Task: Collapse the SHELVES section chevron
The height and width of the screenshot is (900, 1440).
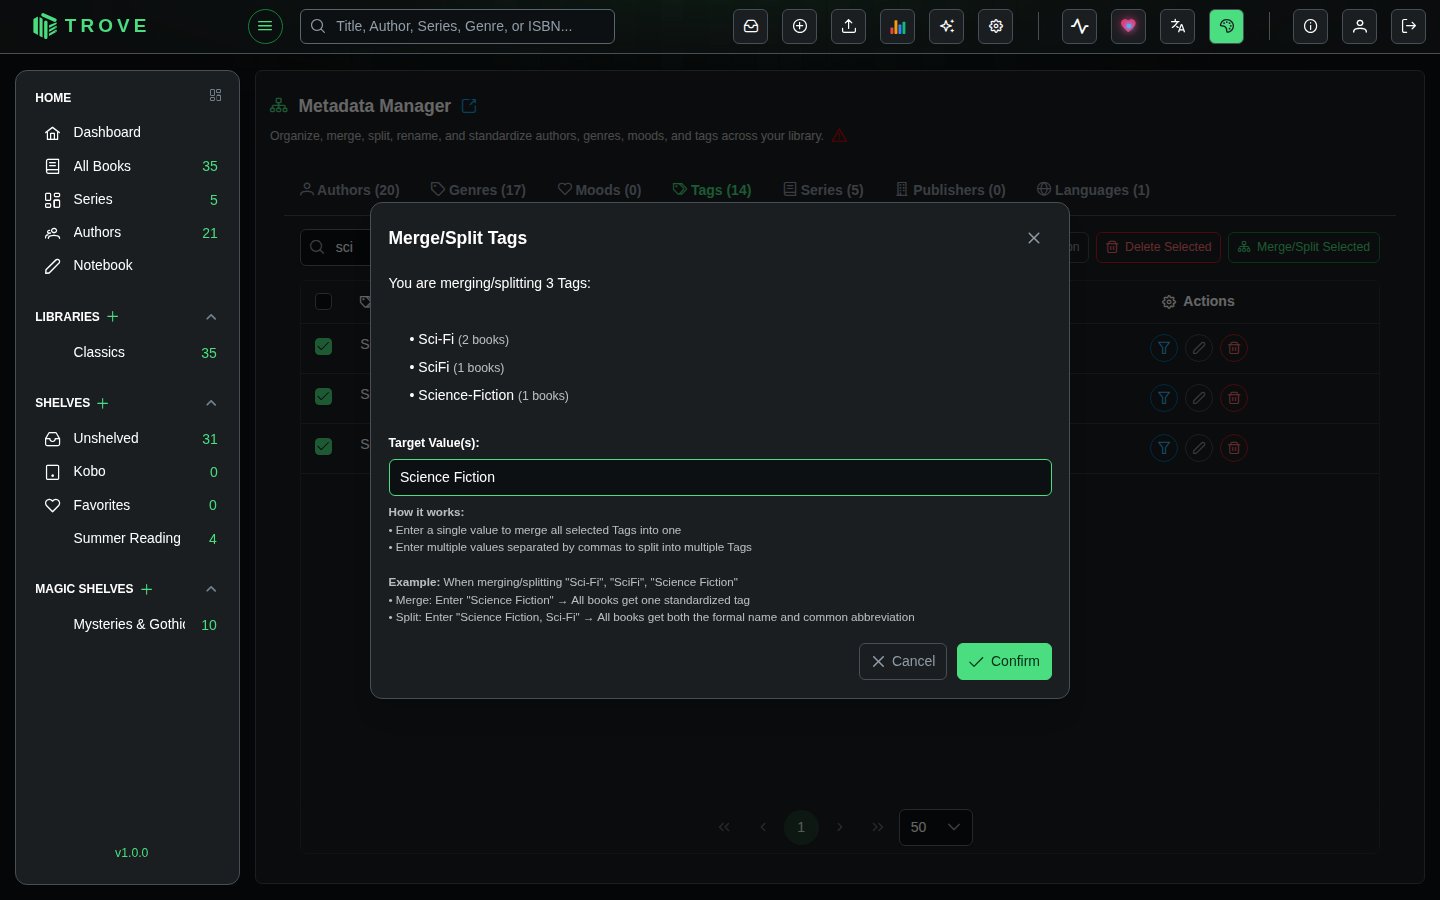Action: point(211,403)
